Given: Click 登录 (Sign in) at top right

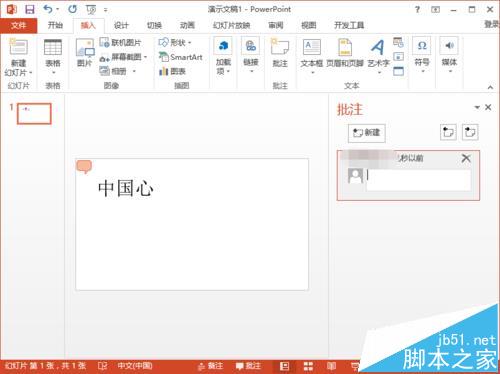Looking at the screenshot, I should [x=492, y=24].
